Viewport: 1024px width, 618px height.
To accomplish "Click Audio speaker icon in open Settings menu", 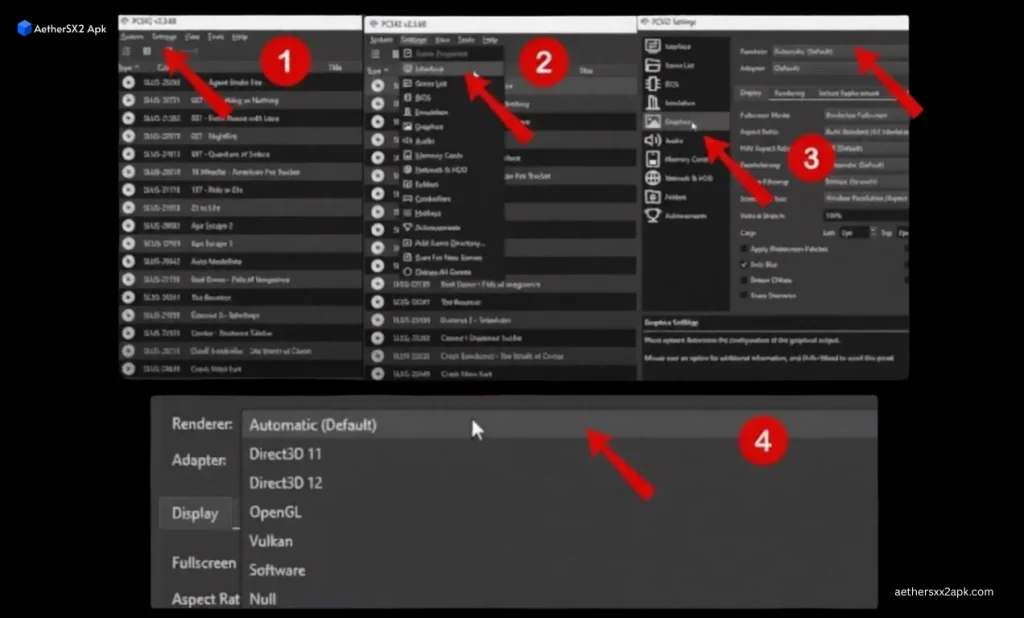I will tap(408, 140).
